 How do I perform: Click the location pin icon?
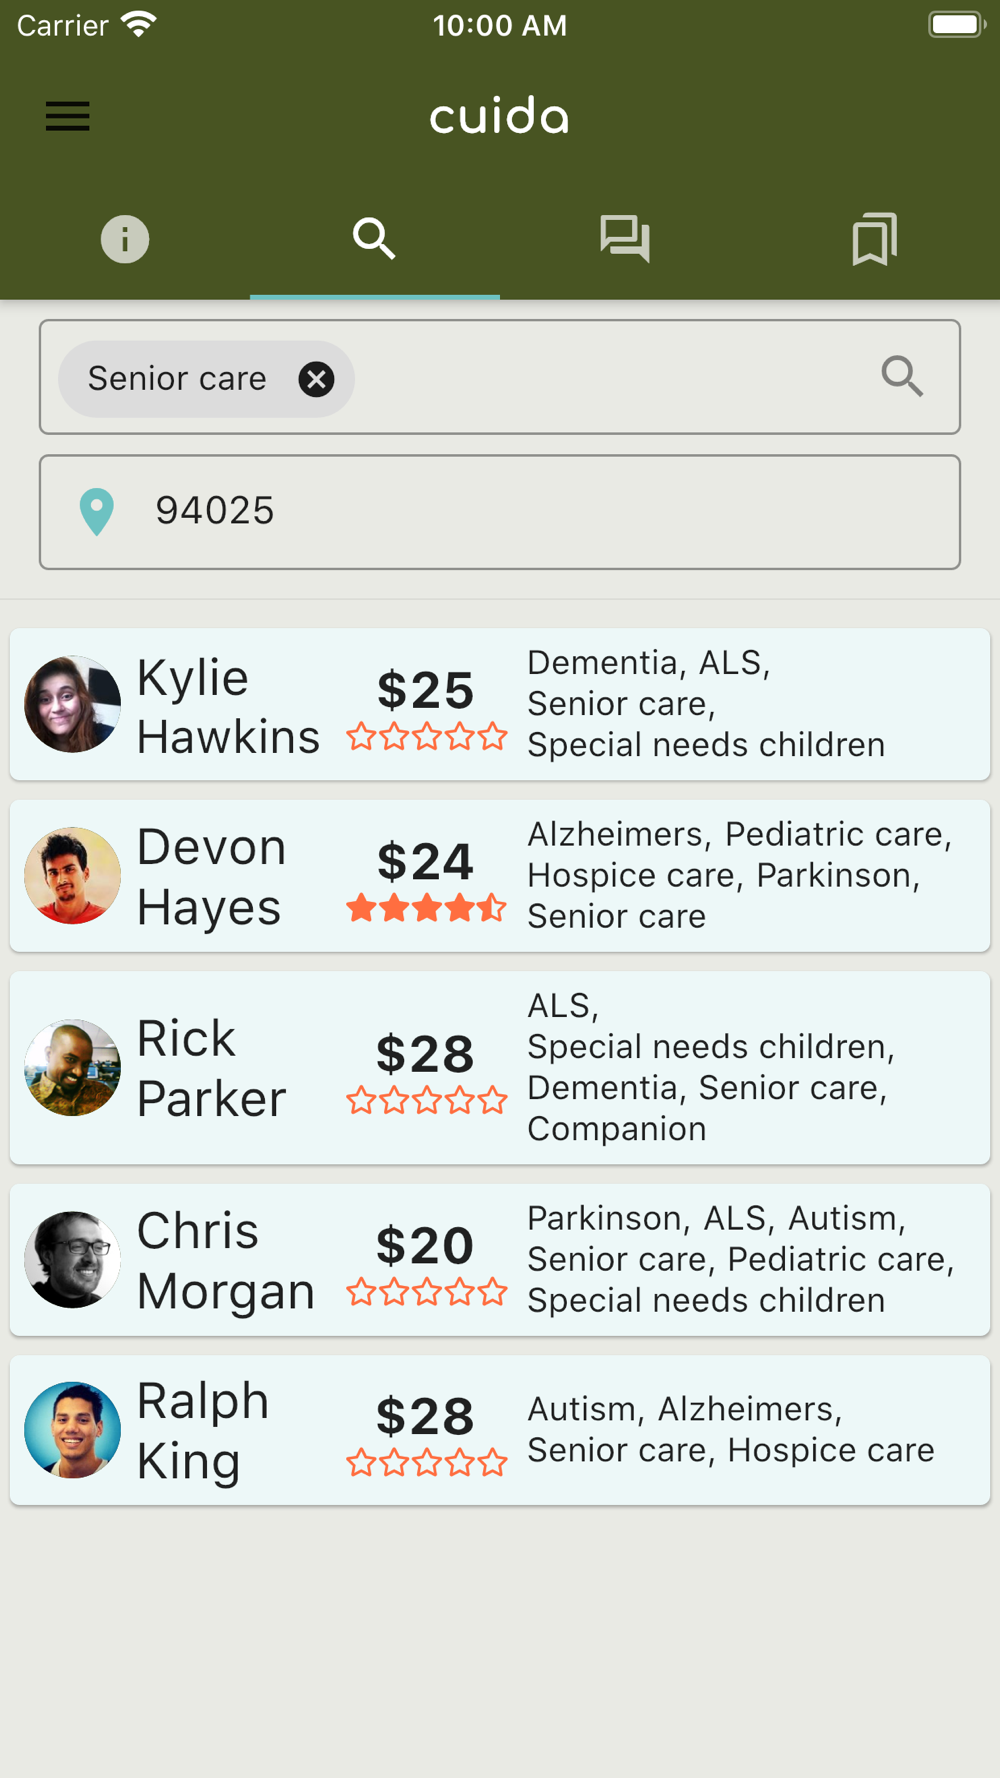(x=97, y=512)
